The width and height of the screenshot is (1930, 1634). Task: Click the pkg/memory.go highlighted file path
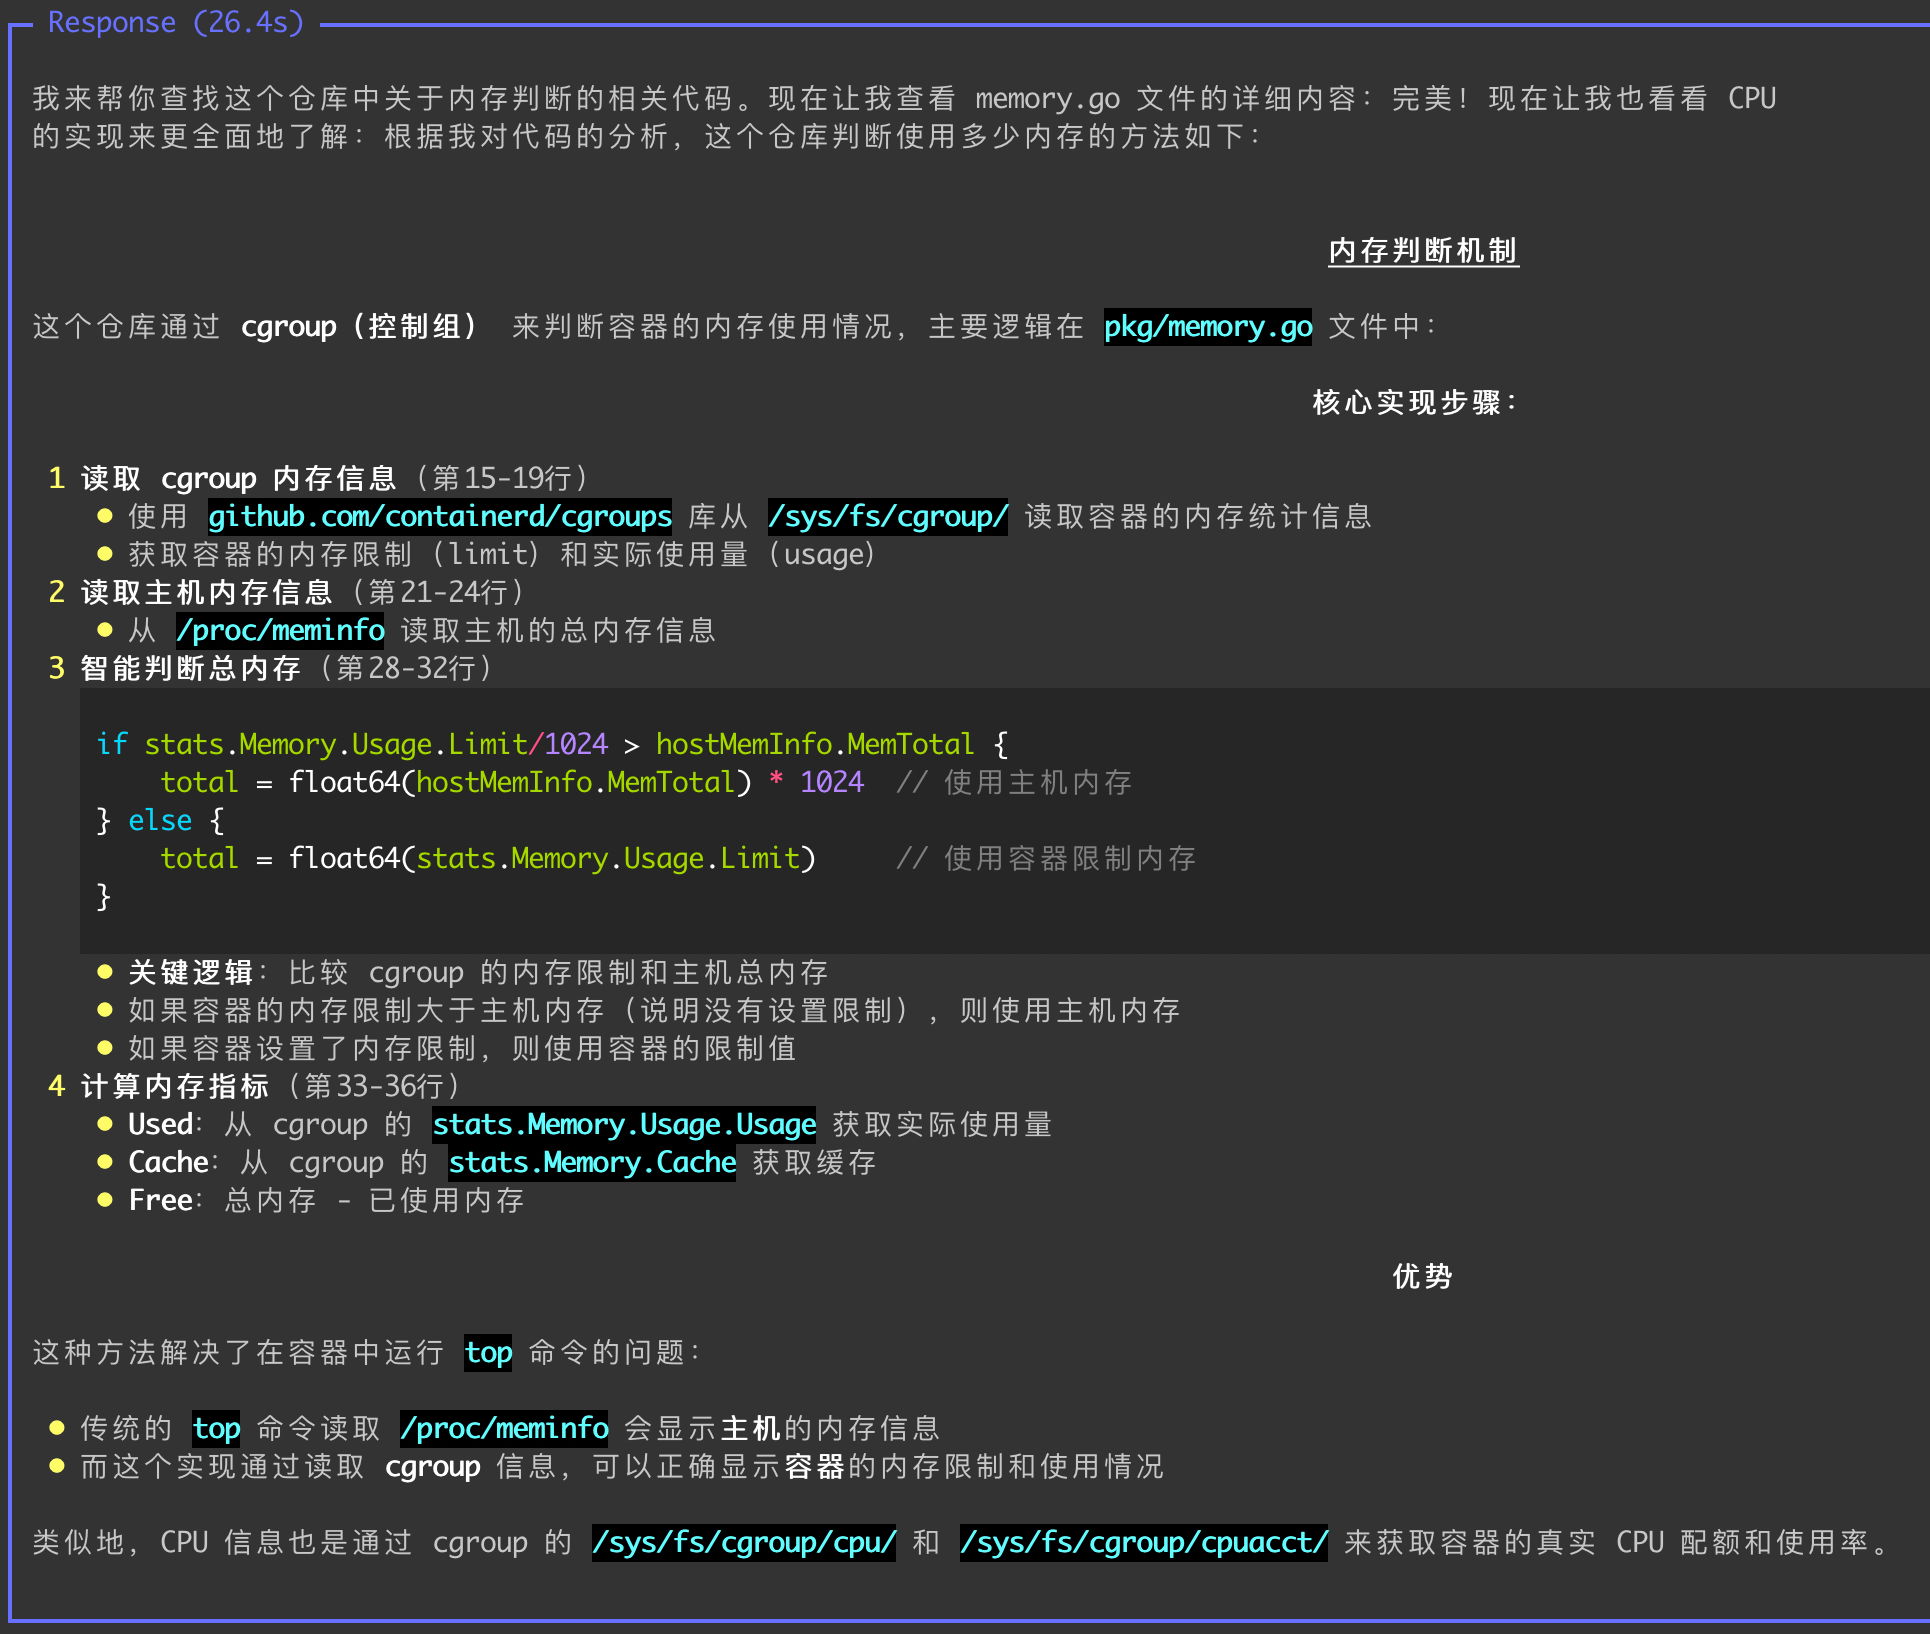coord(1207,326)
